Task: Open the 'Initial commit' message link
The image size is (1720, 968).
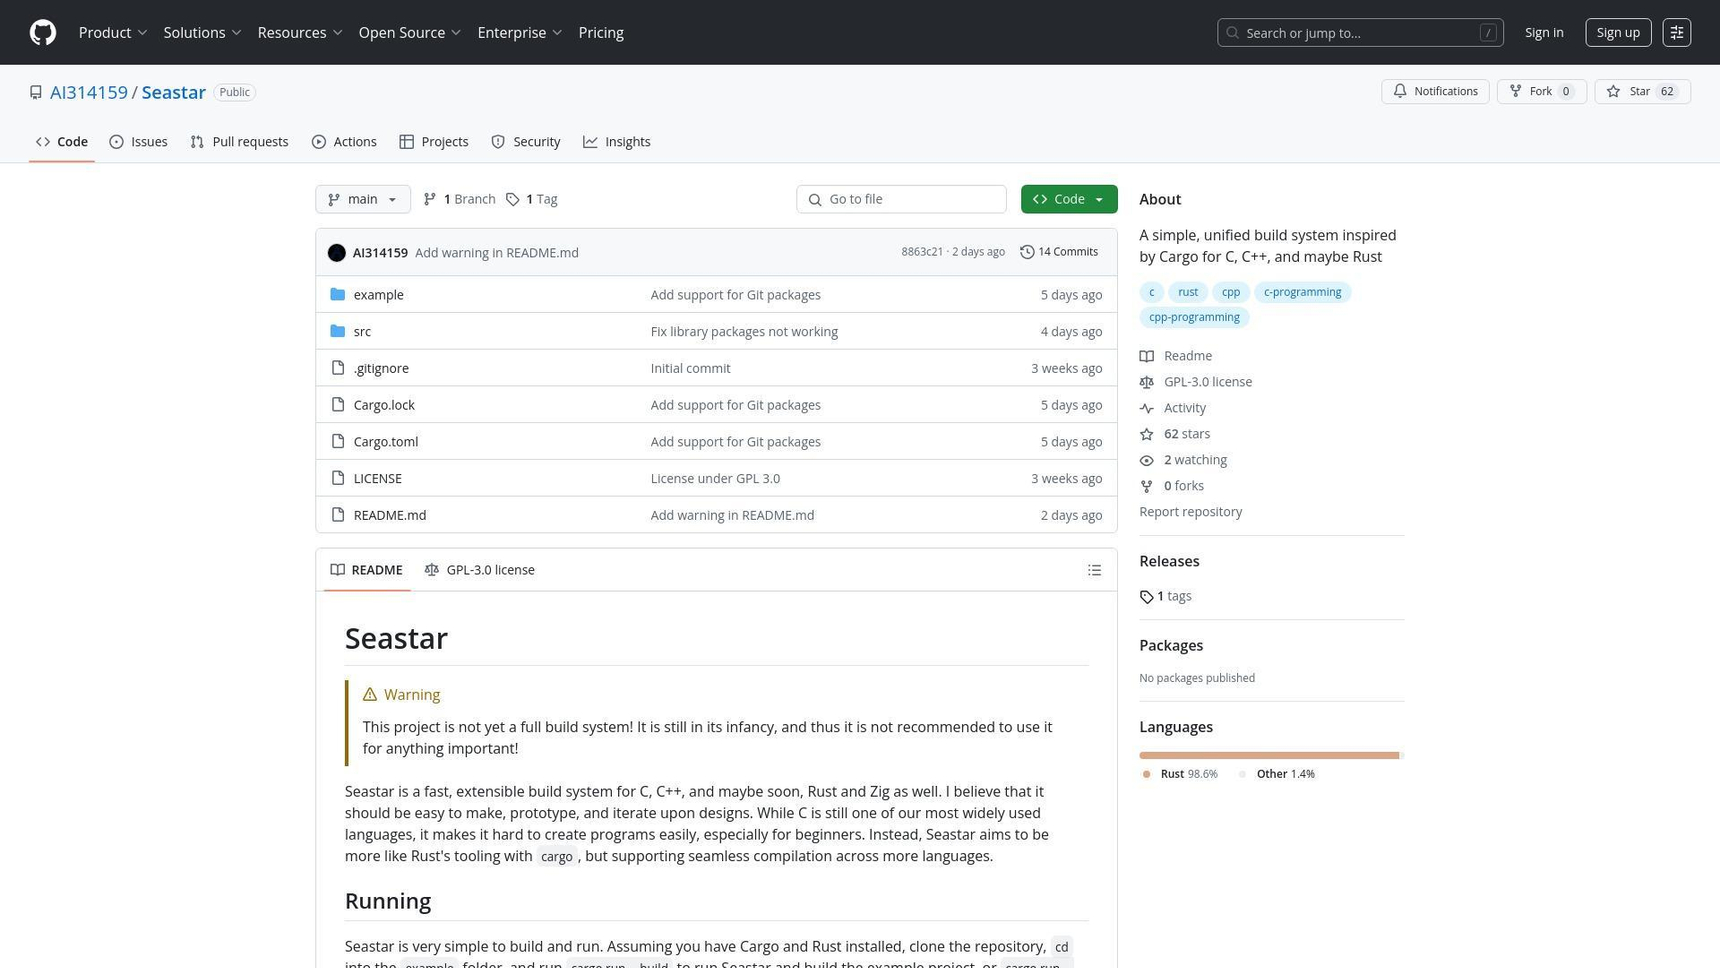Action: click(x=690, y=369)
